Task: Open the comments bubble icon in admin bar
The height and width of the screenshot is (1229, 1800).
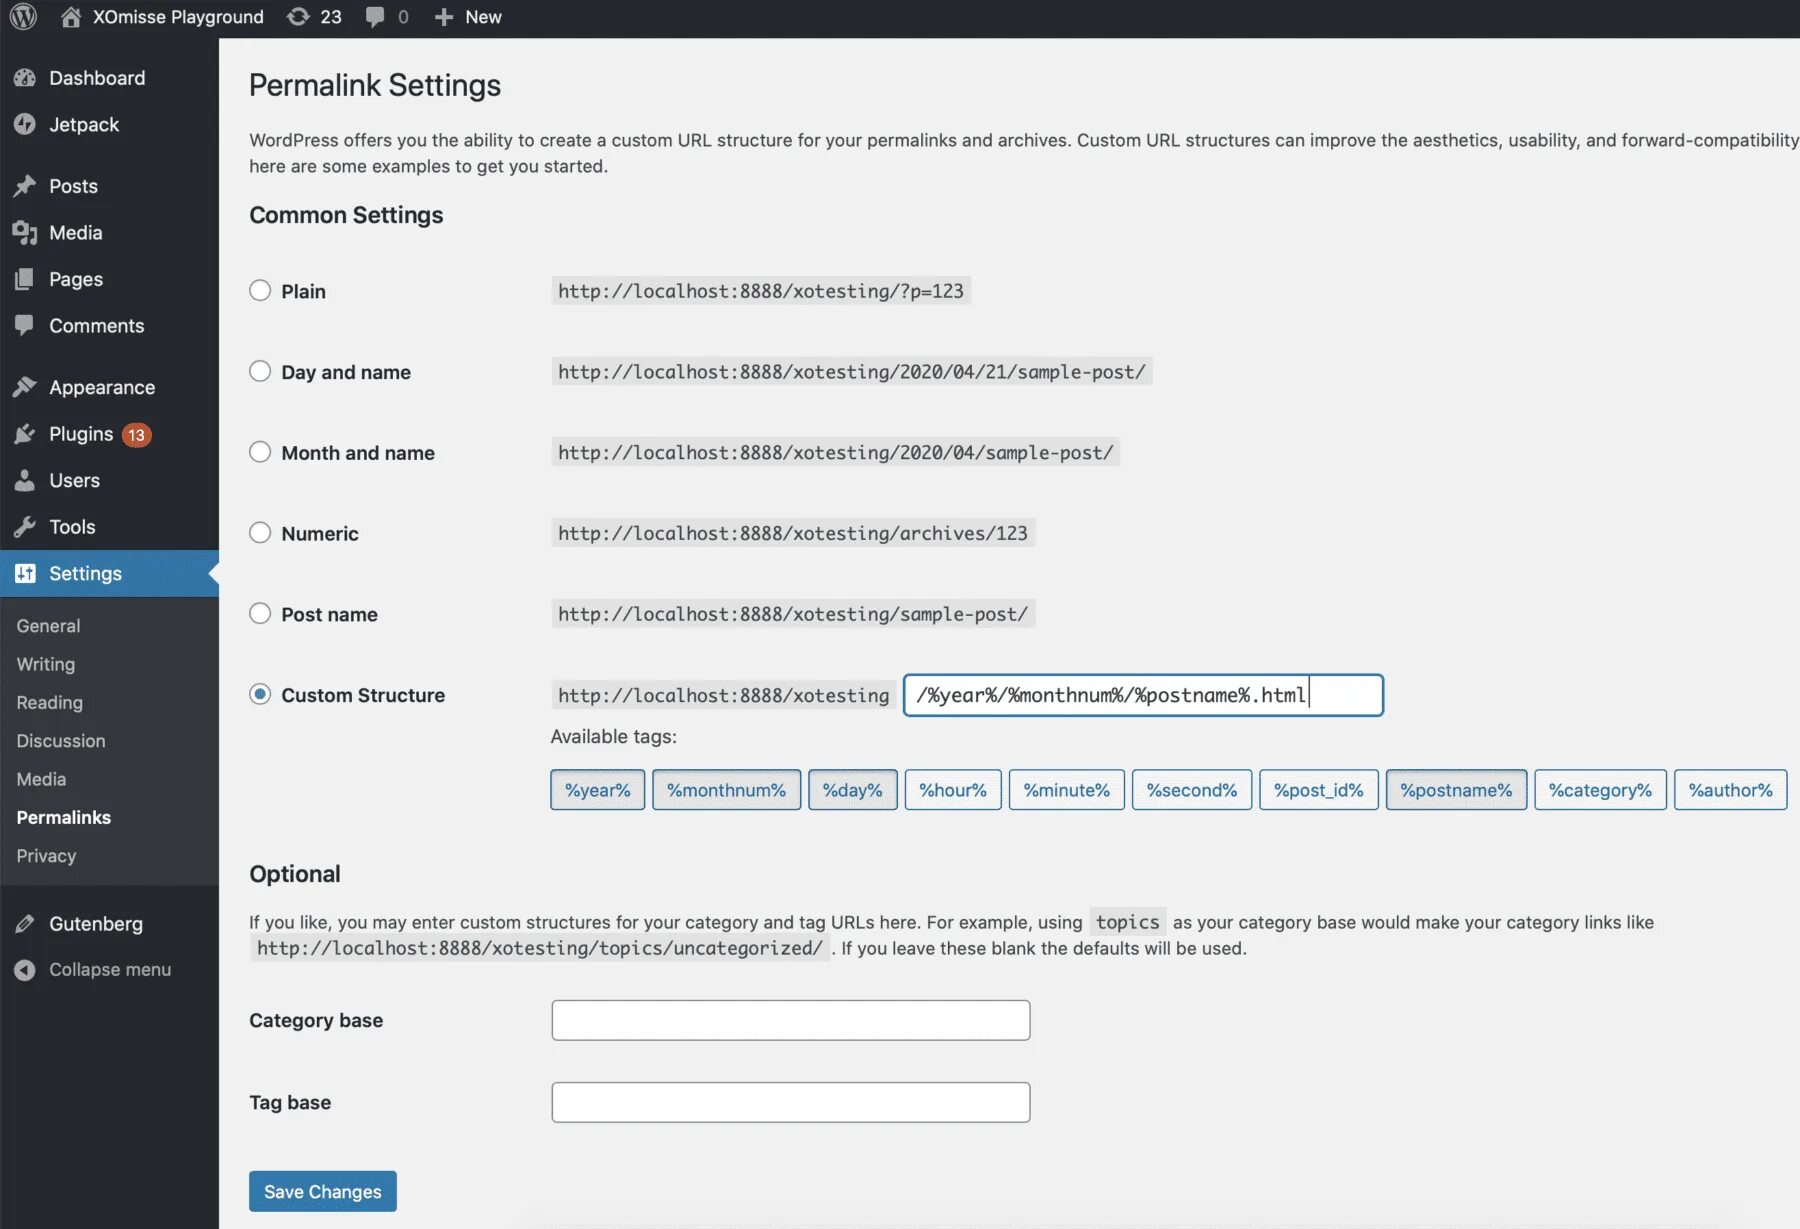Action: [375, 17]
